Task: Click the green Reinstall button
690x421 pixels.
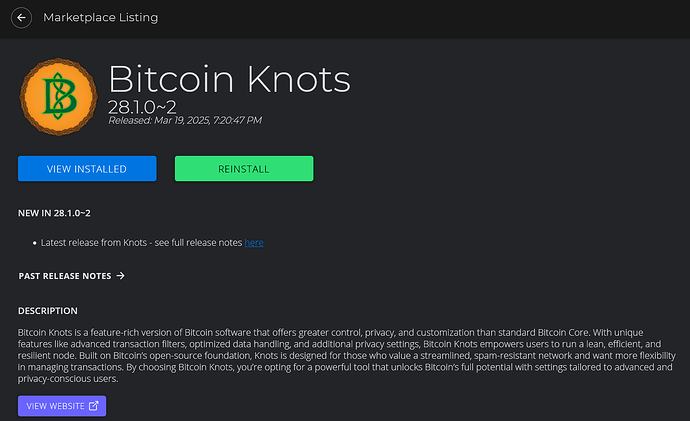Action: click(244, 168)
